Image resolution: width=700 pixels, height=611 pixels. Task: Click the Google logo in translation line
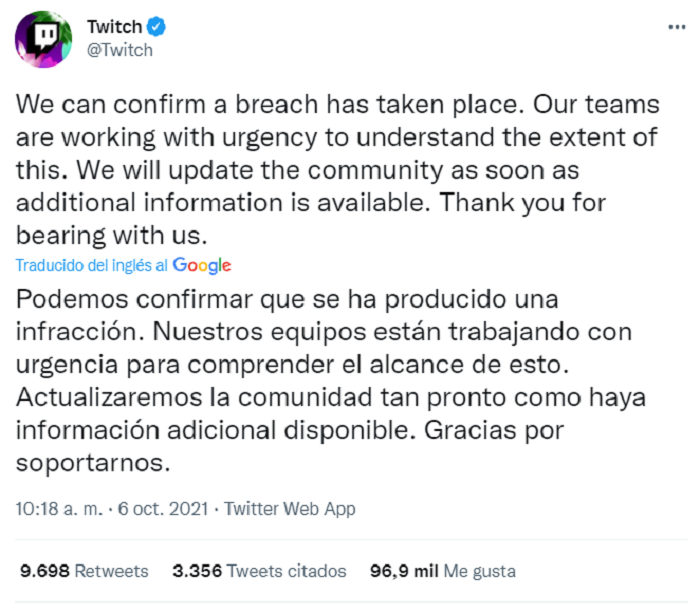pos(201,265)
